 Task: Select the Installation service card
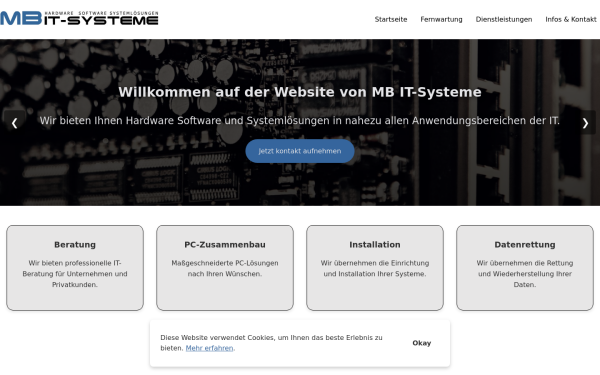pyautogui.click(x=375, y=267)
